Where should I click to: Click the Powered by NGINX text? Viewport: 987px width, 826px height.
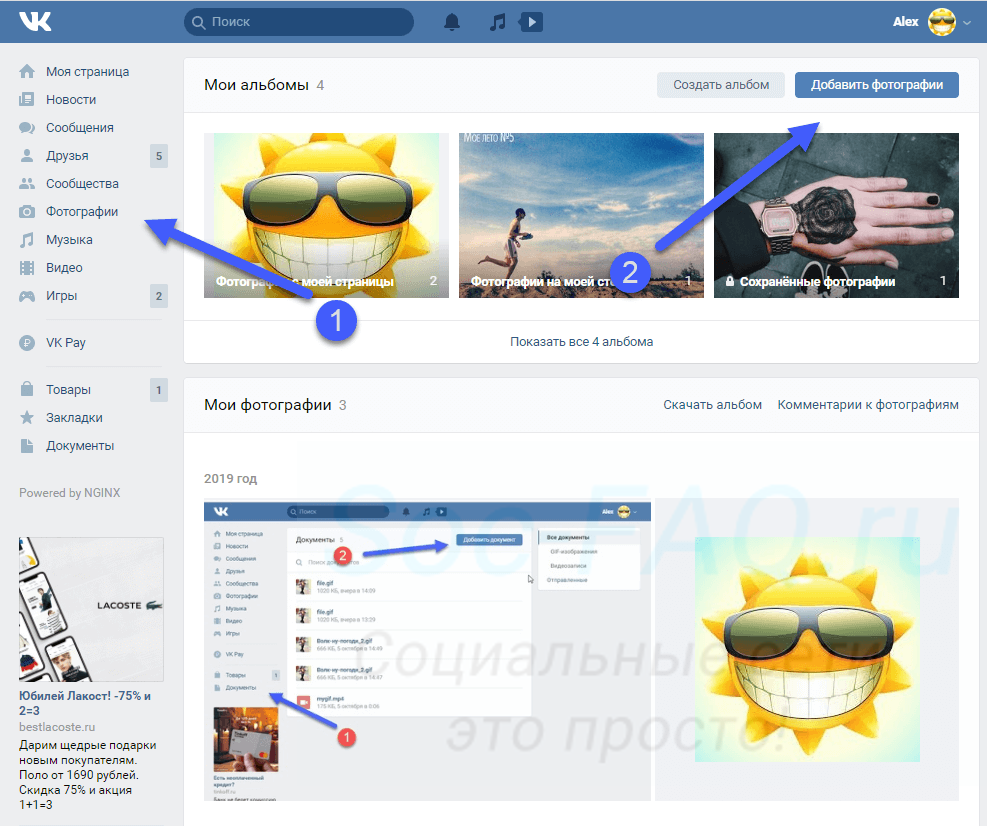pos(69,493)
